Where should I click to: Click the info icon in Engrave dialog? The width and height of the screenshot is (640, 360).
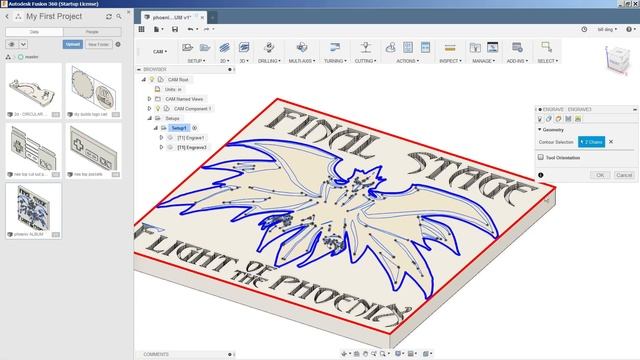[x=540, y=175]
